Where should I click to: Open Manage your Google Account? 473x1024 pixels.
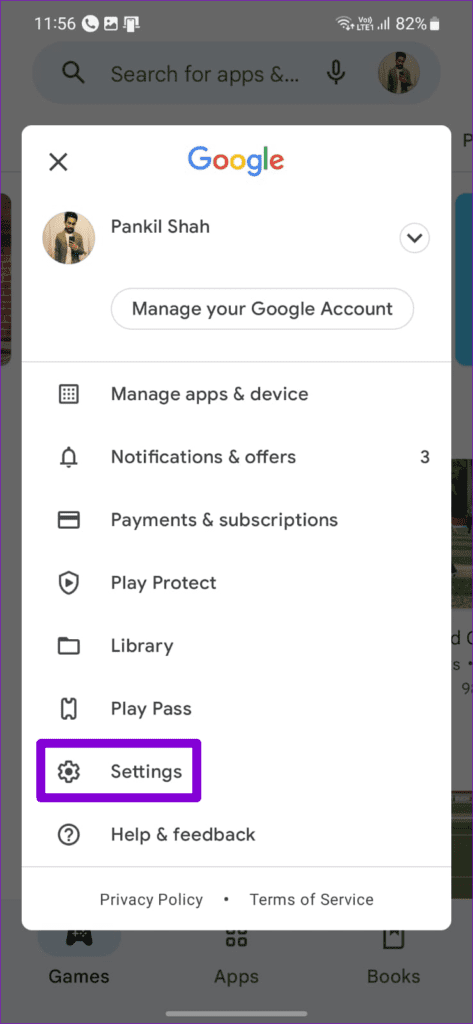pyautogui.click(x=262, y=308)
